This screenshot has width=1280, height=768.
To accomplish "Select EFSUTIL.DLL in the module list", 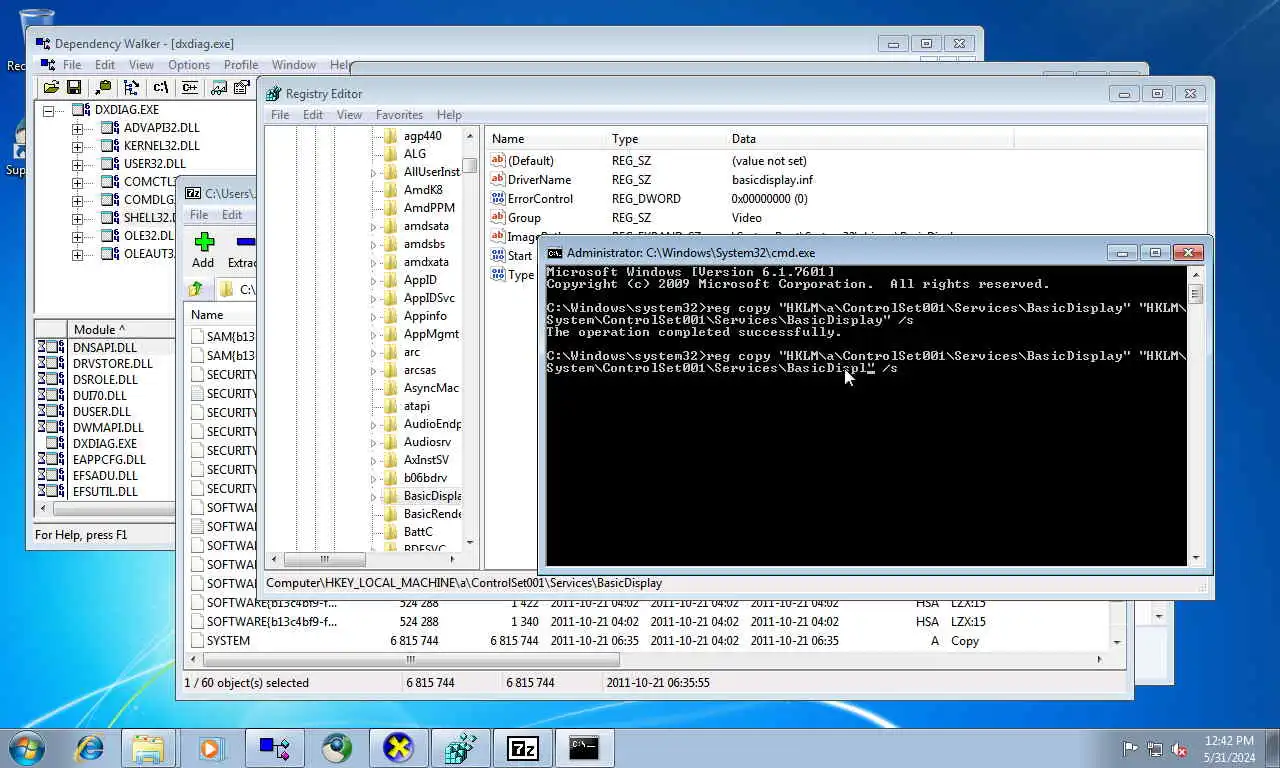I will click(105, 491).
